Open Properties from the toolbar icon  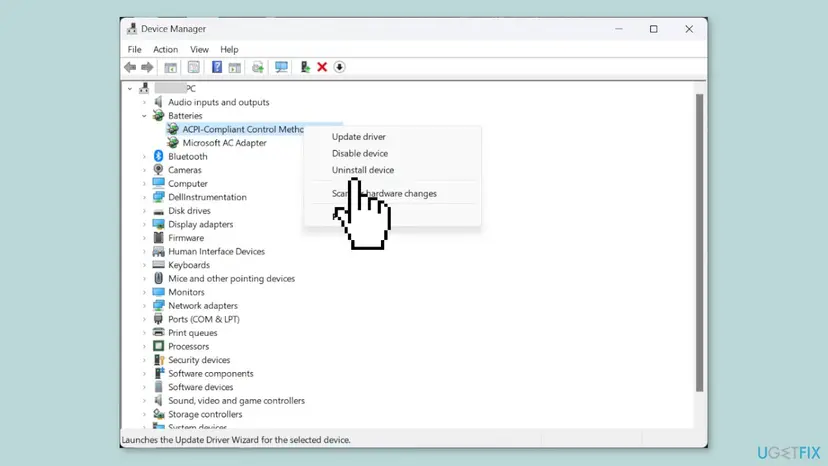pos(194,67)
